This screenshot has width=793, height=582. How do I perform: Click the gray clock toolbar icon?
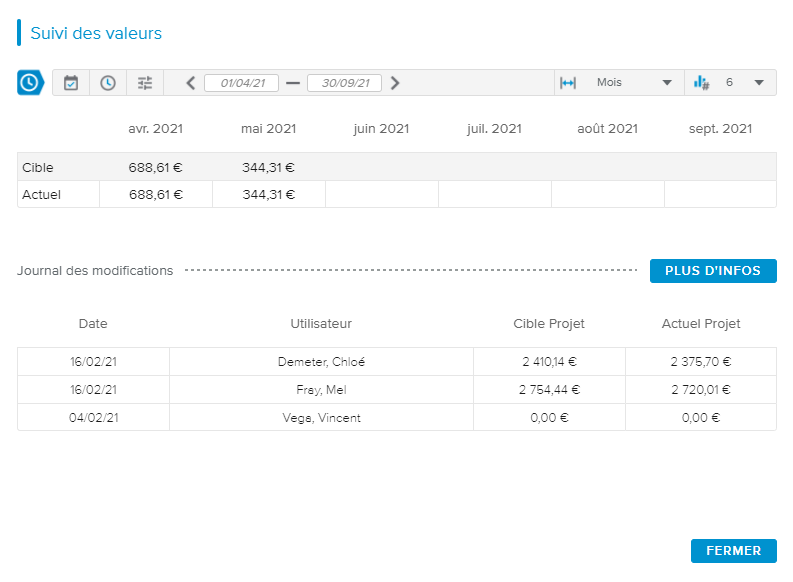click(107, 83)
